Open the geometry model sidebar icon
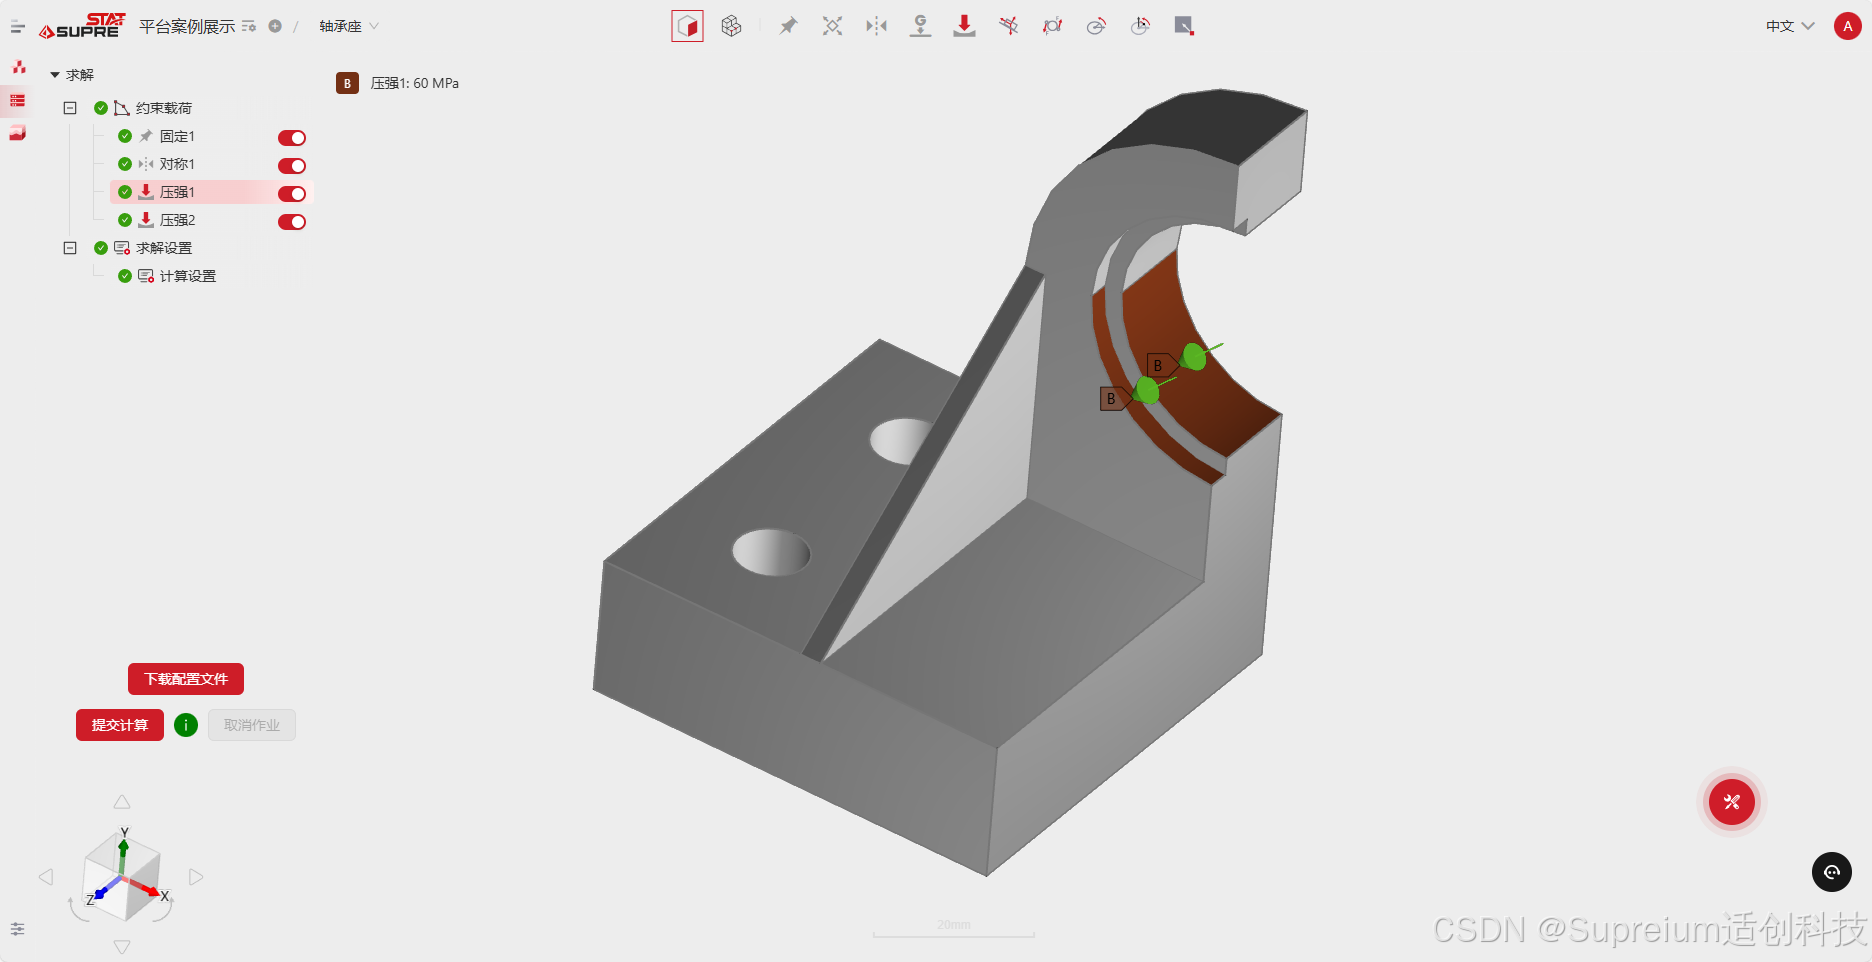Screen dimensions: 1872x962 (x=18, y=67)
